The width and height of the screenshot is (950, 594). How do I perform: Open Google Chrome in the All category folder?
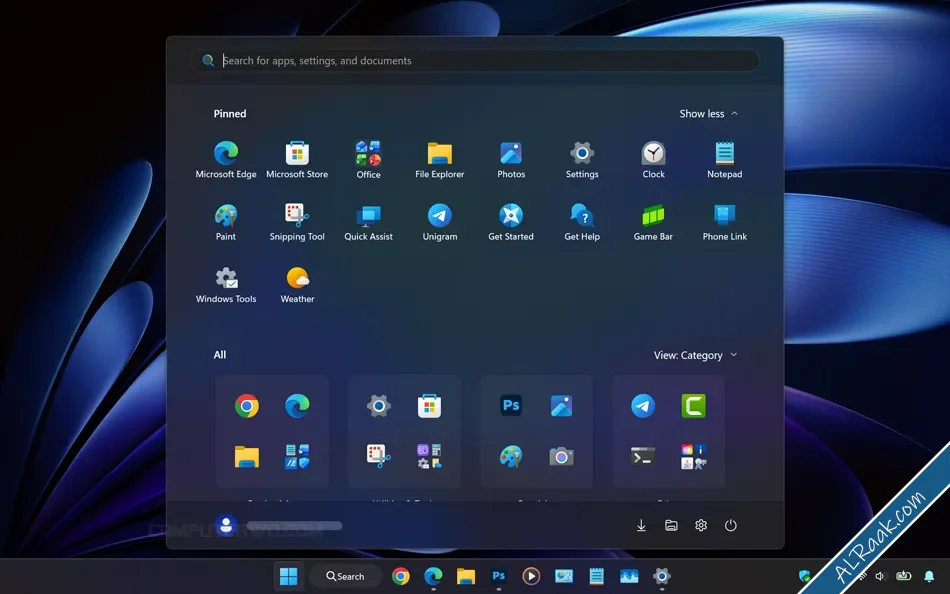[x=247, y=405]
